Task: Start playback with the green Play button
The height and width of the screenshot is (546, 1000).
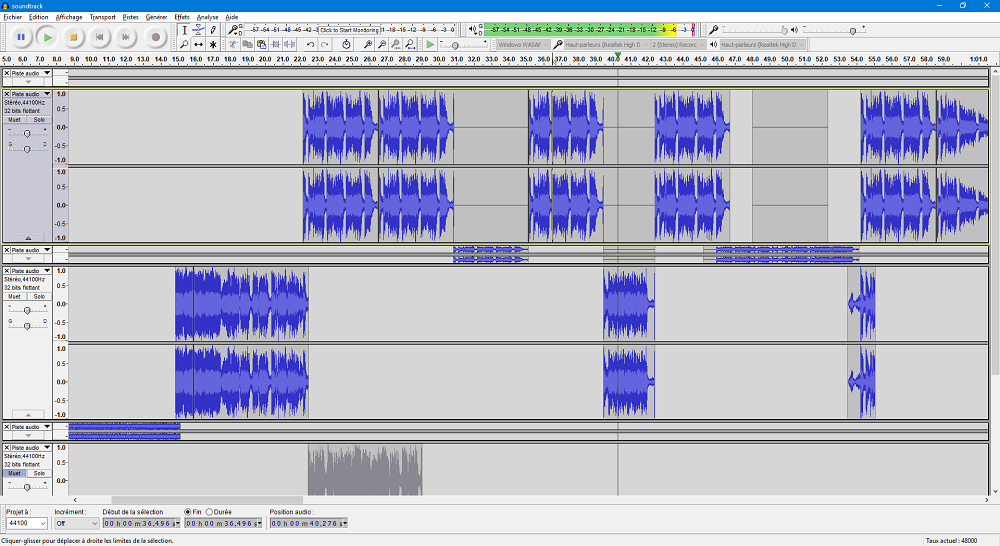Action: point(47,38)
